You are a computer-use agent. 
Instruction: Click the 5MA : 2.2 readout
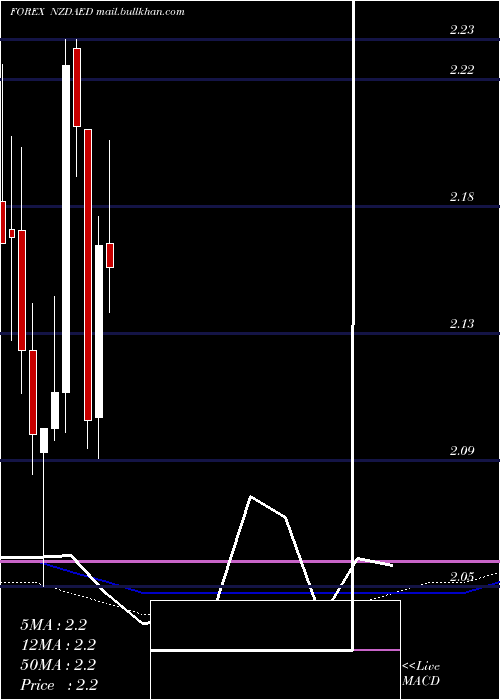pyautogui.click(x=53, y=625)
